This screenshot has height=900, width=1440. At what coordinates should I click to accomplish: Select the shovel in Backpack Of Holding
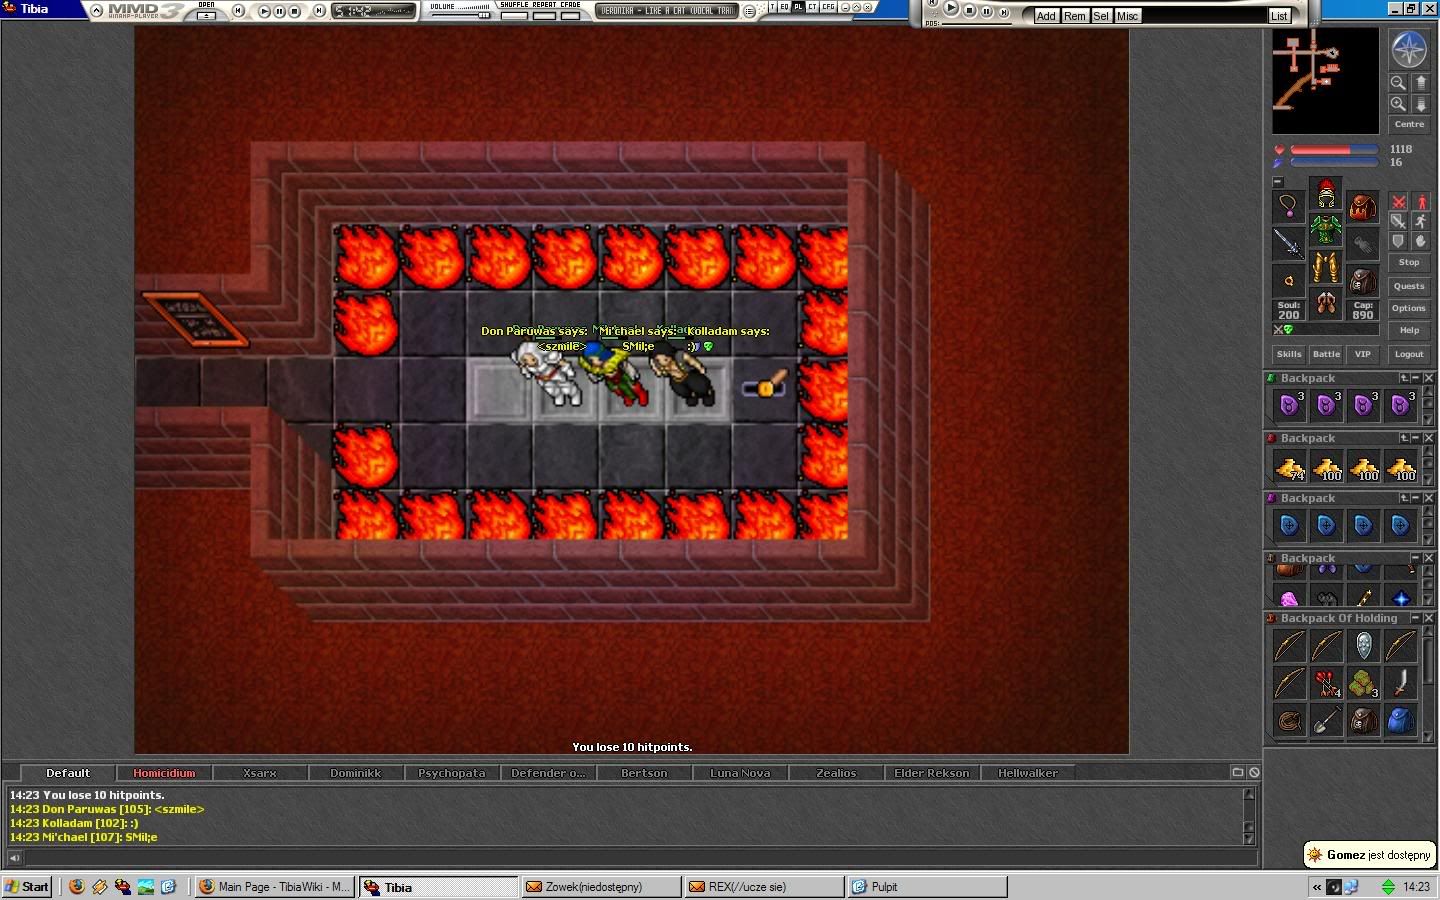[1326, 719]
